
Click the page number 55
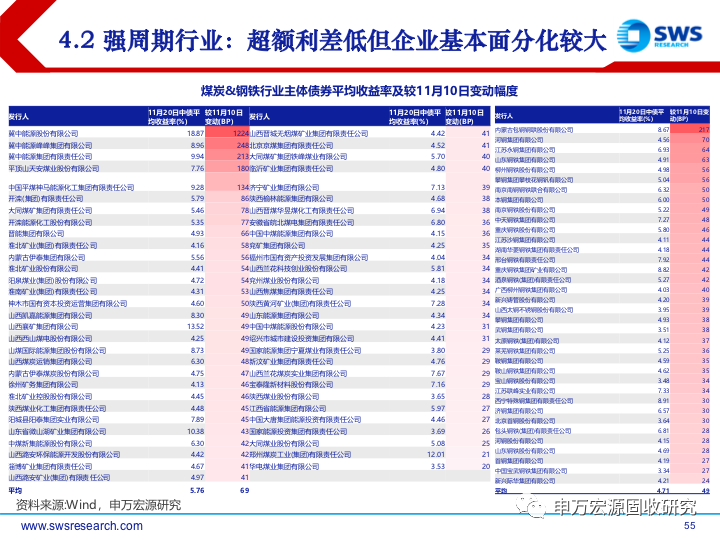tap(688, 527)
